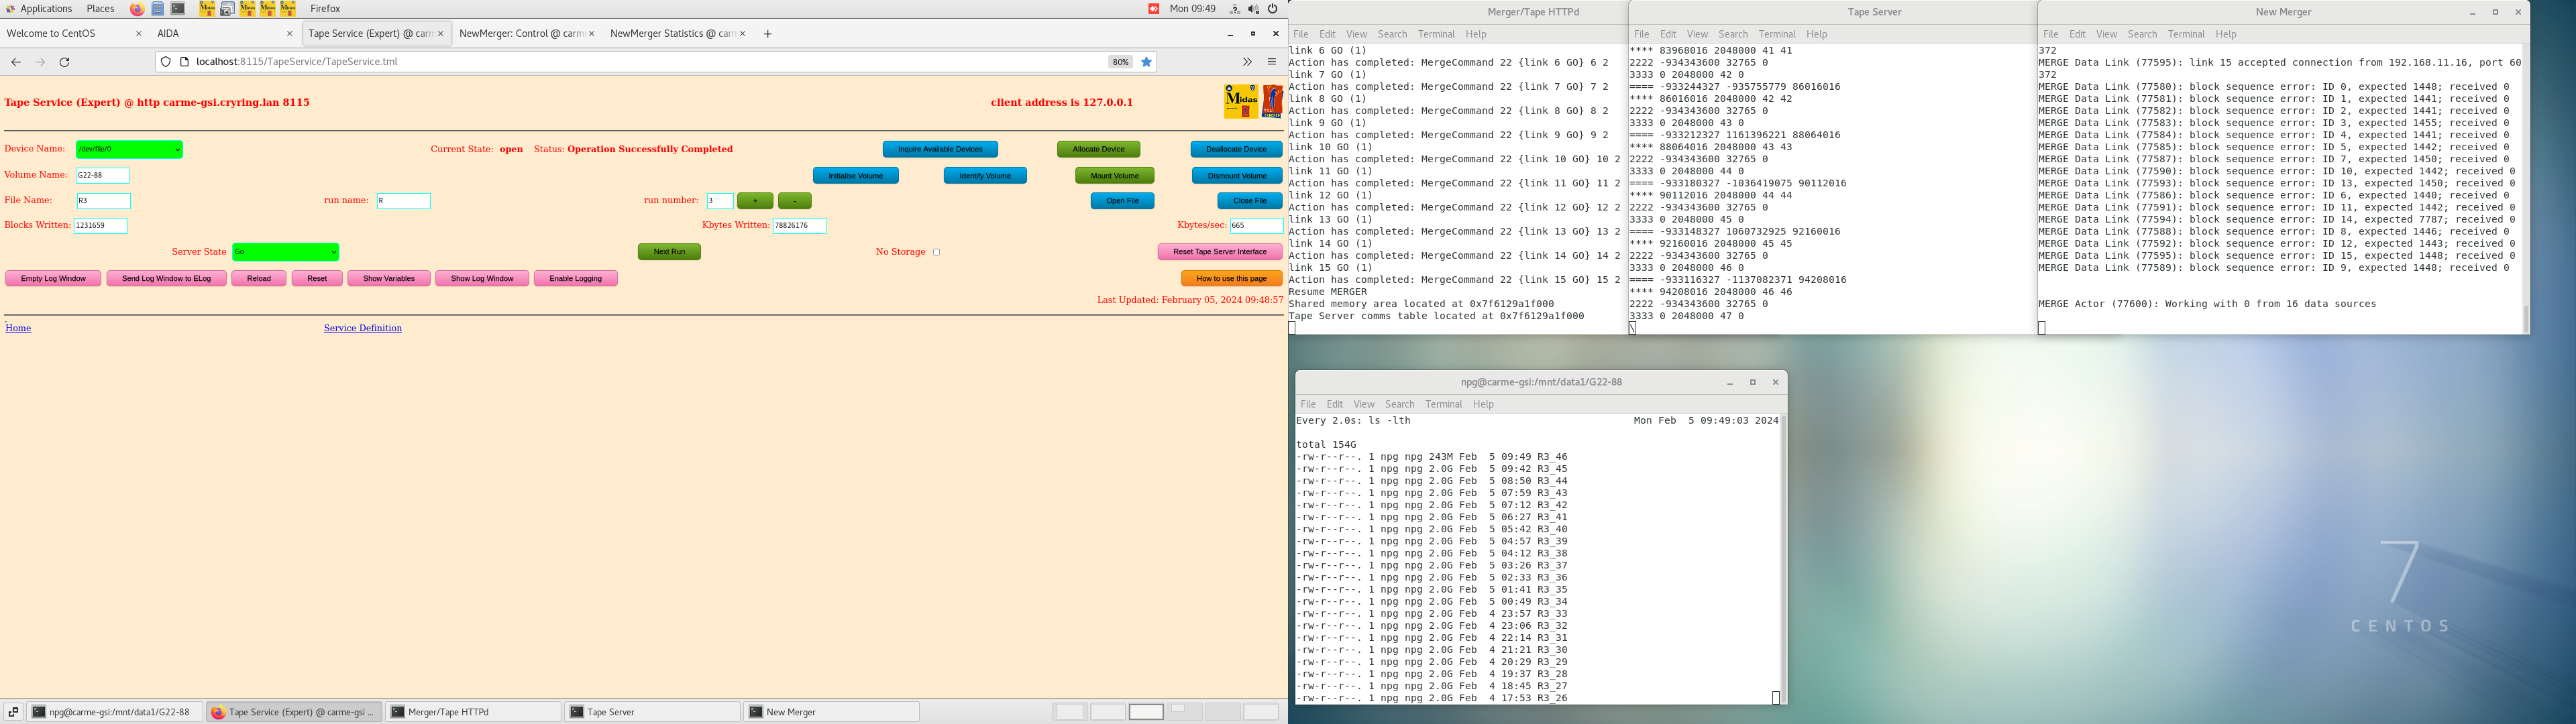The height and width of the screenshot is (724, 2576).
Task: Expand the Firefox toolbar overflow chevron
Action: tap(1247, 62)
